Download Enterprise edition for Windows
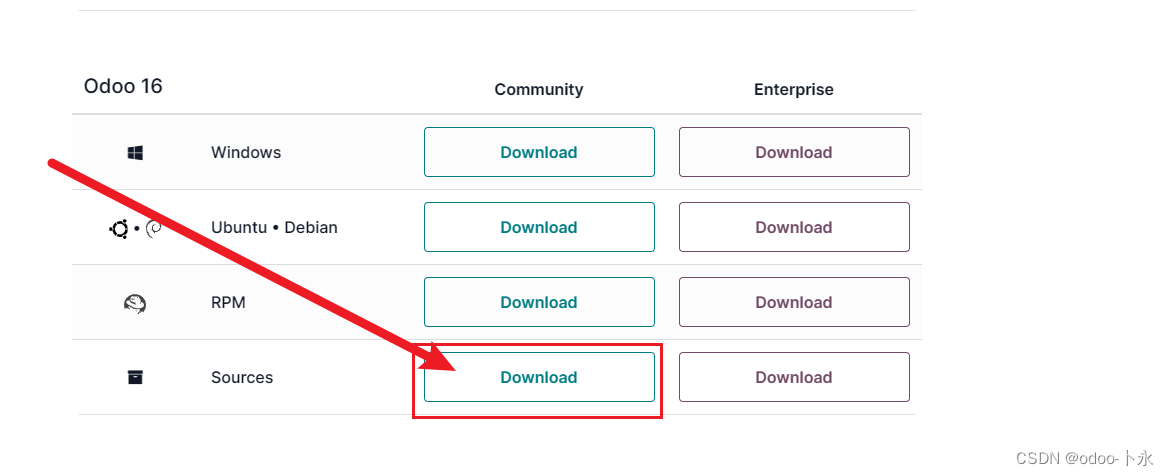 click(x=794, y=152)
